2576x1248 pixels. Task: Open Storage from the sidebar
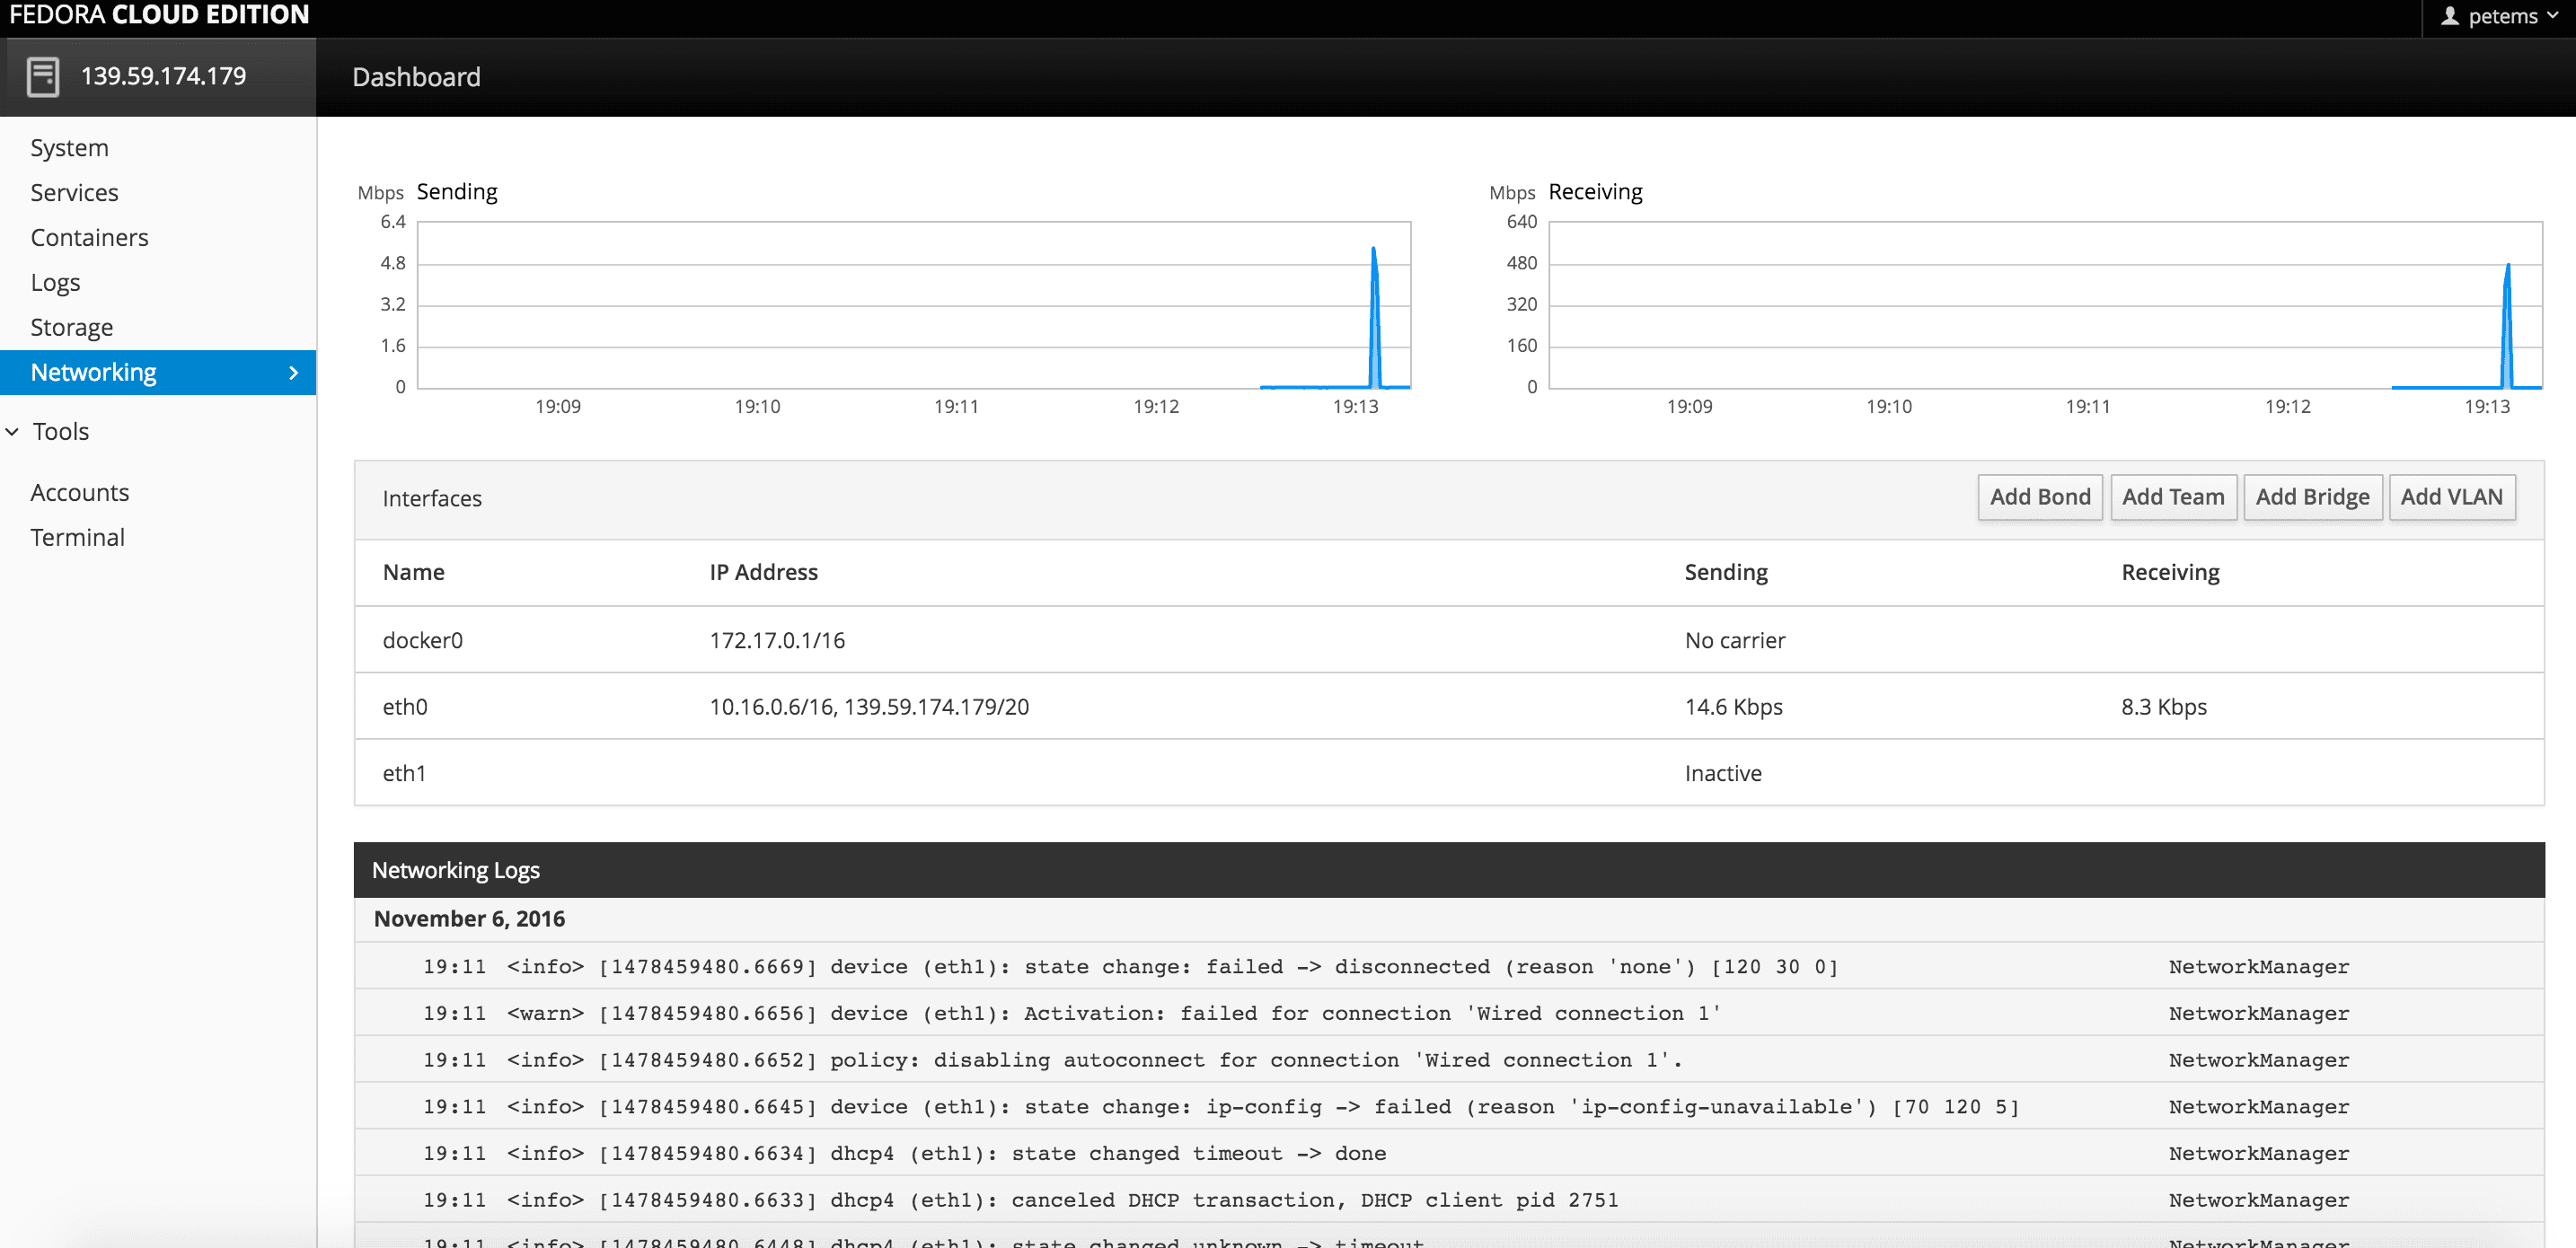(x=71, y=327)
